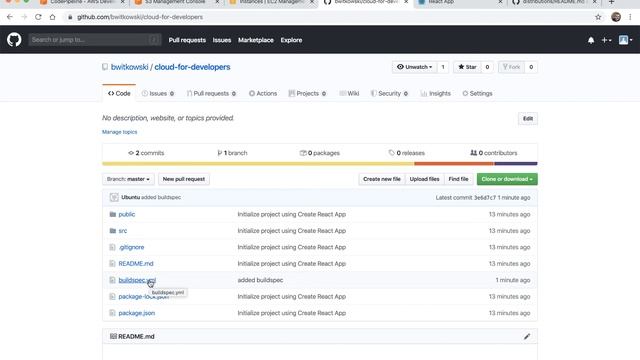Click the yellow language bar segment
The height and width of the screenshot is (360, 640).
tap(258, 164)
